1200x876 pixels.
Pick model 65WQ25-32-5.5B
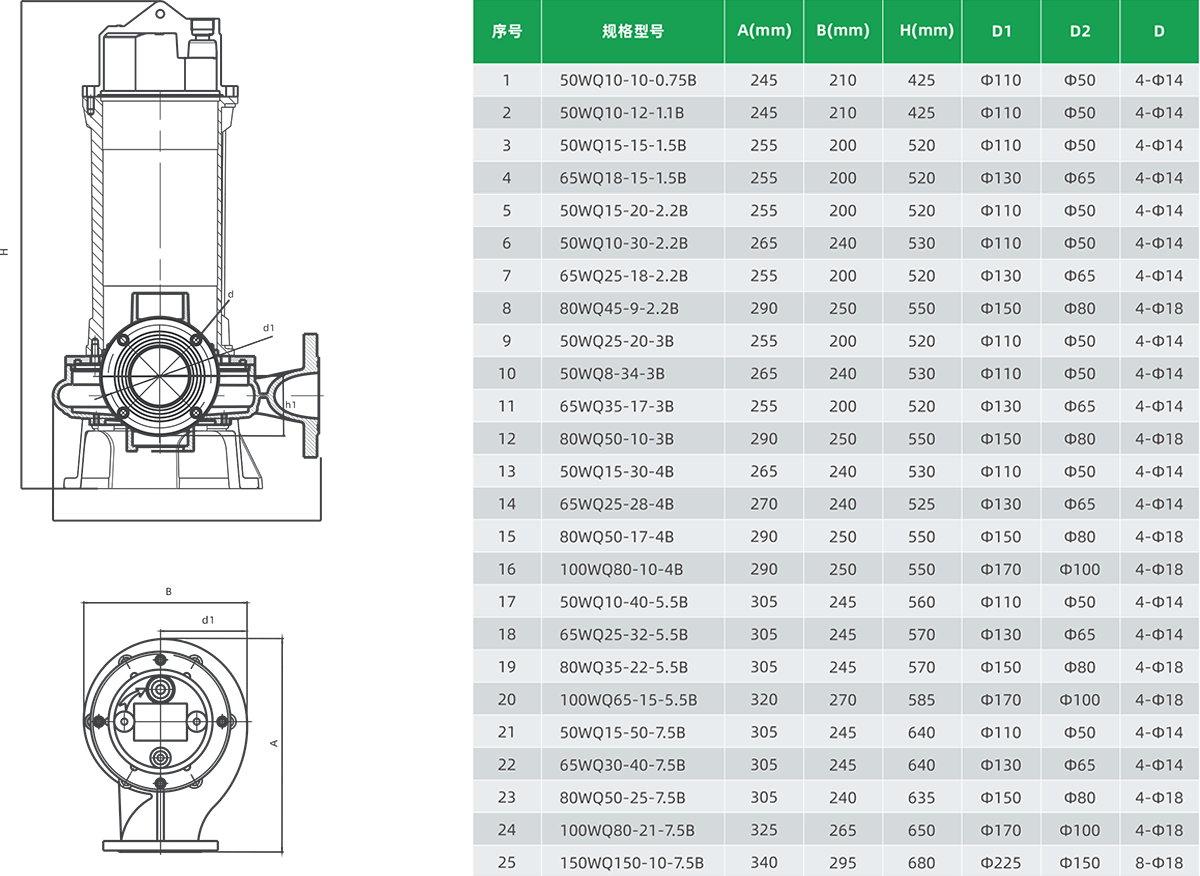(624, 635)
